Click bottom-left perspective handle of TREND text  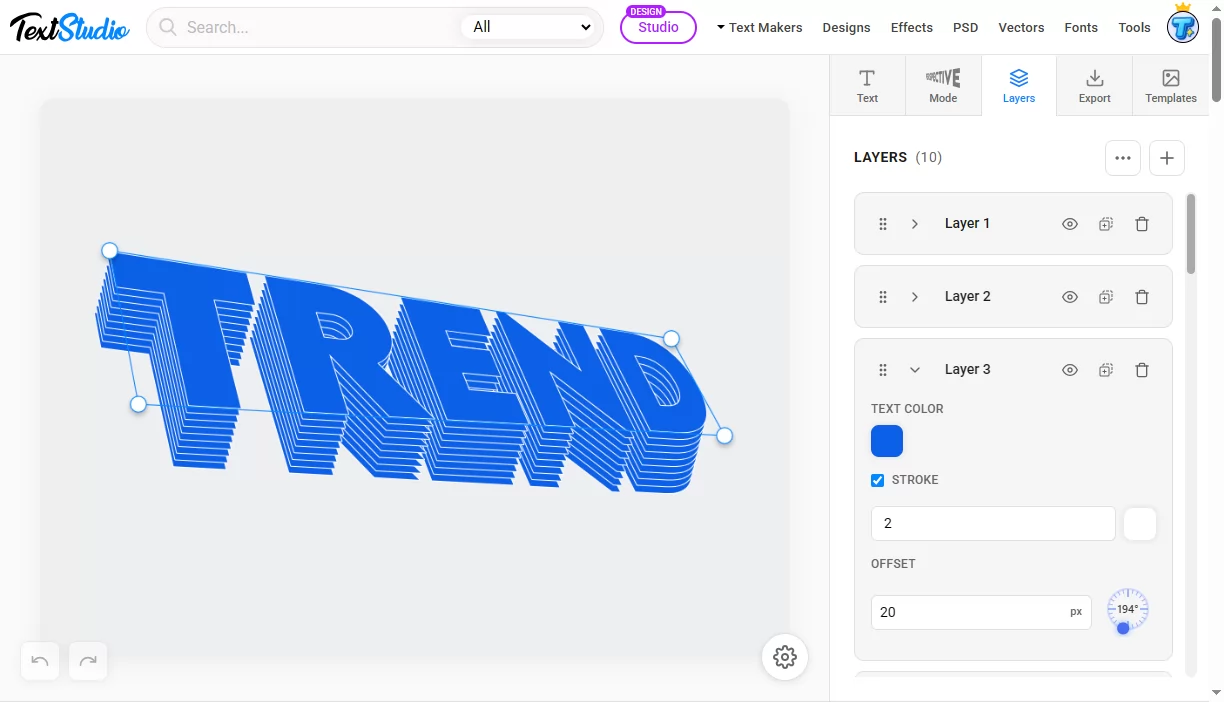click(139, 404)
